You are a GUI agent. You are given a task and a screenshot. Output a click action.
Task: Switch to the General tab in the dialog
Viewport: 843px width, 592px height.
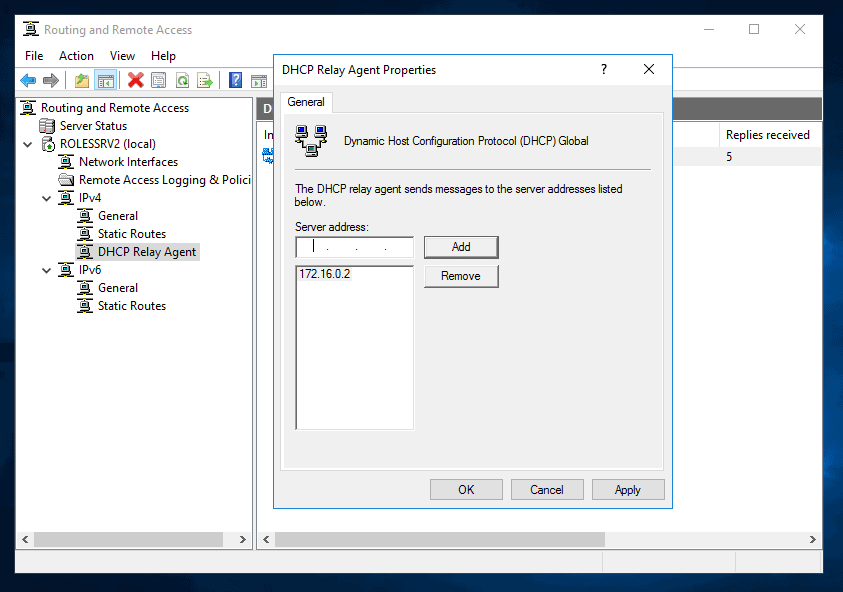[x=306, y=102]
